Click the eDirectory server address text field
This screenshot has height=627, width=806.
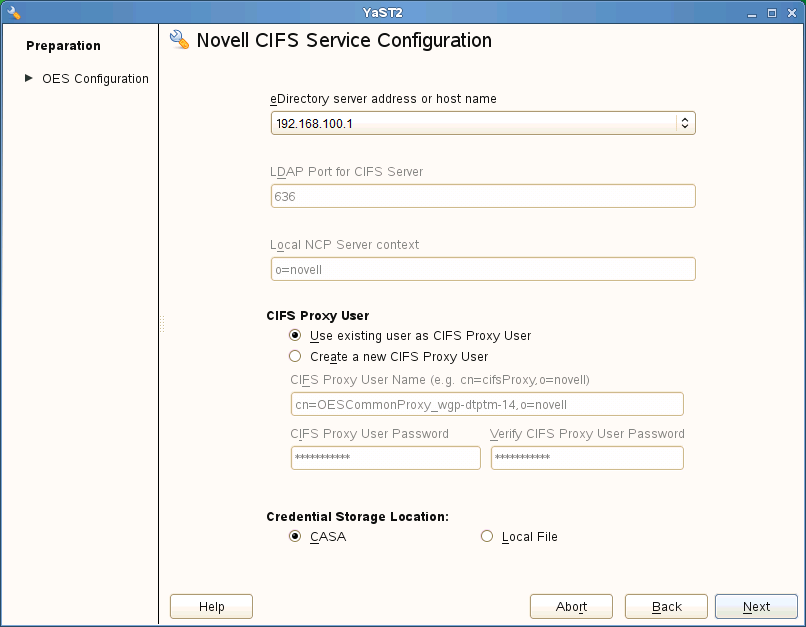point(472,123)
